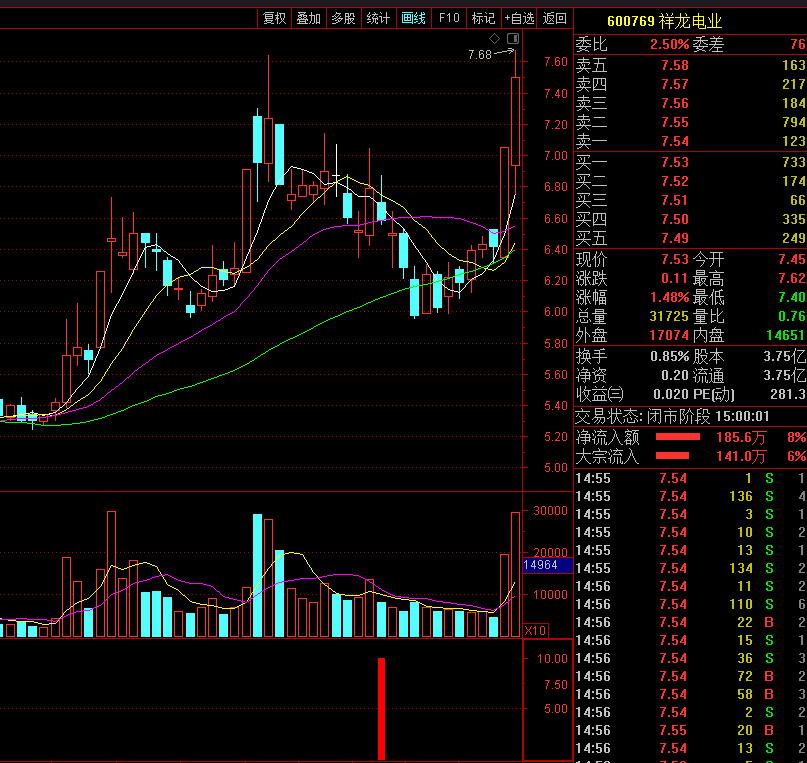Click the 30000 volume axis label

point(550,511)
